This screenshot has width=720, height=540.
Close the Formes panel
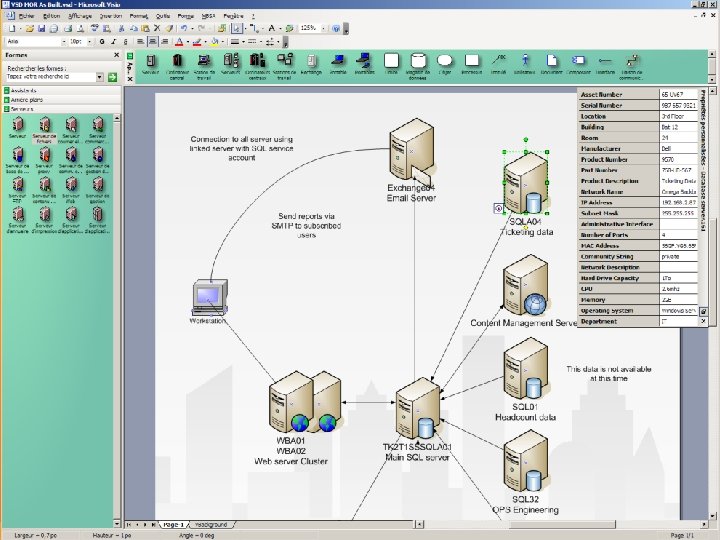click(116, 55)
